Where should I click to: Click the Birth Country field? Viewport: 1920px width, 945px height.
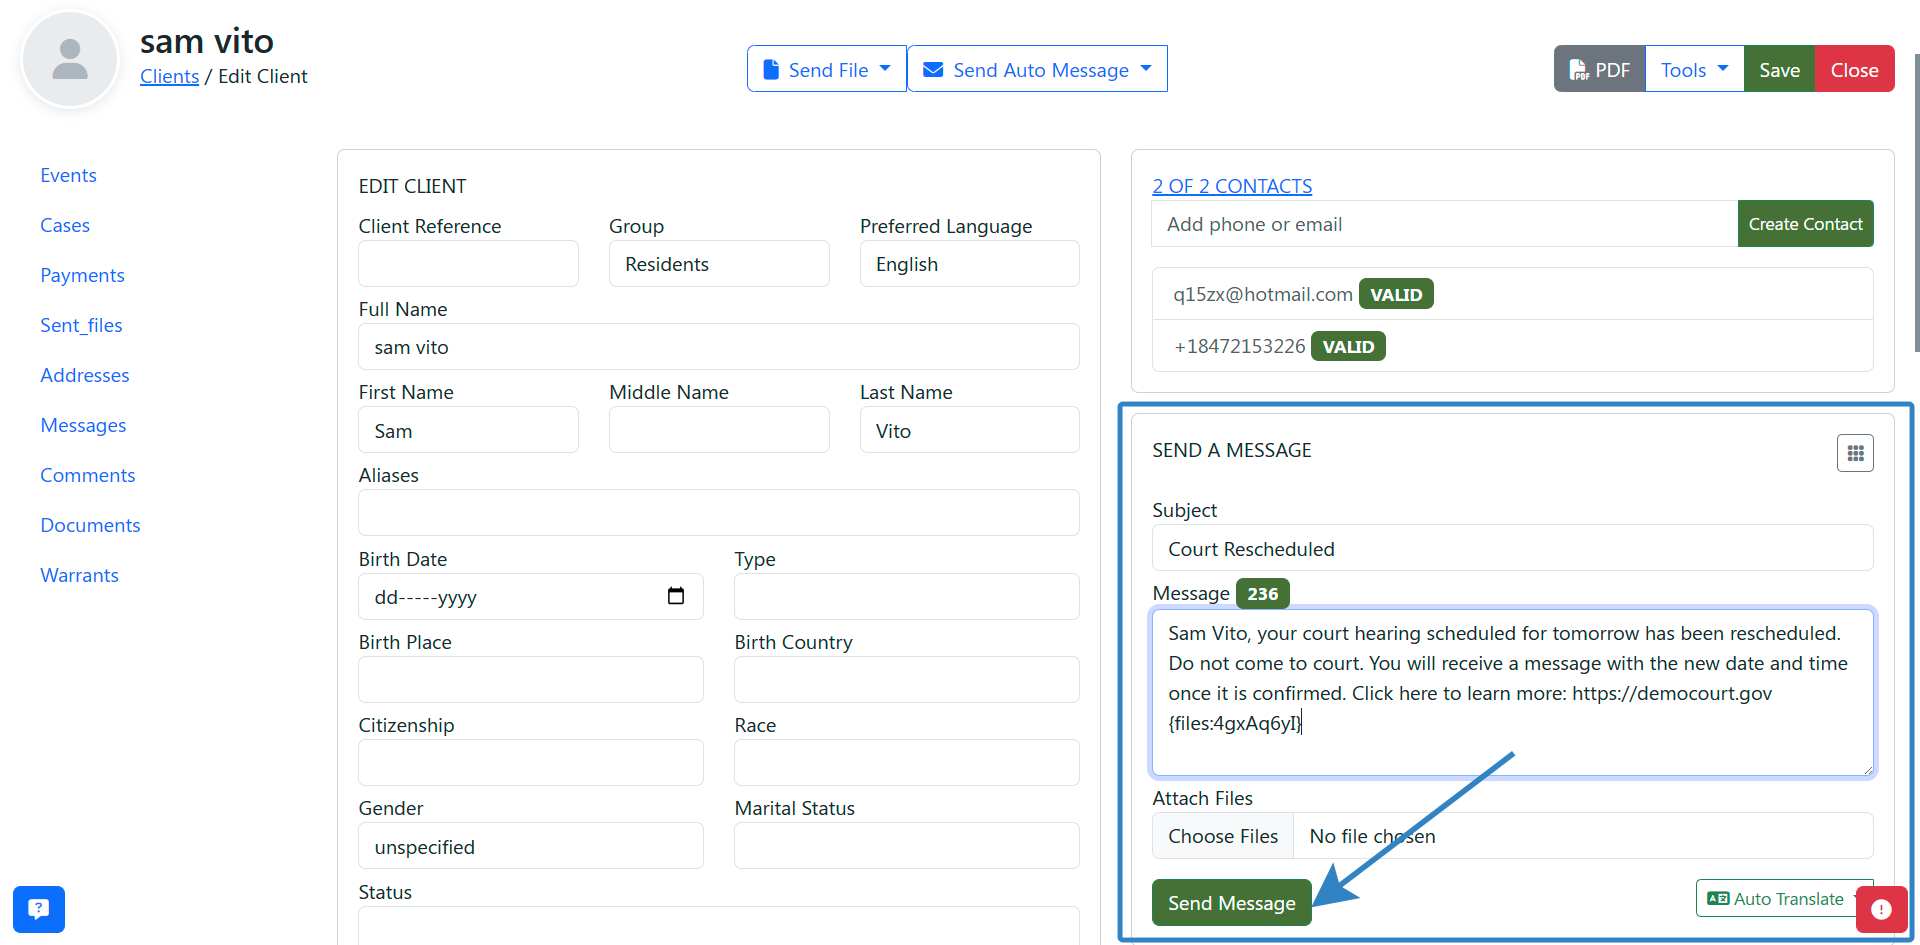click(x=907, y=679)
